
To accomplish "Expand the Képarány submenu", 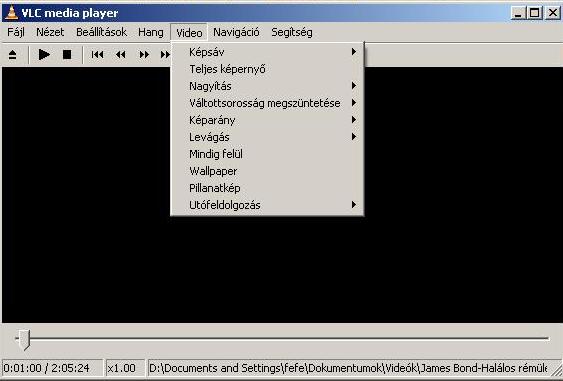I will pyautogui.click(x=267, y=120).
